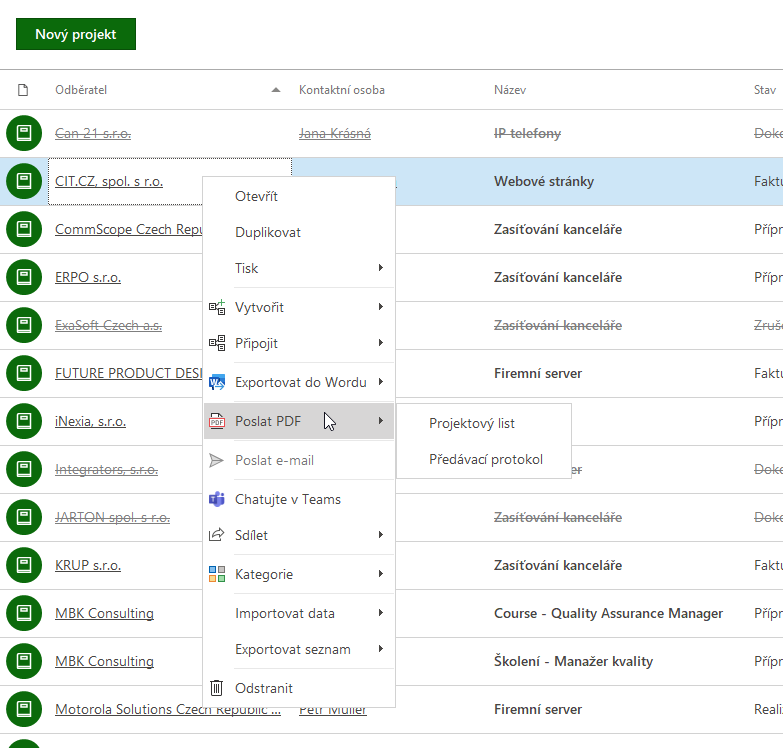This screenshot has height=748, width=783.
Task: Click Course - Quality Assurance Manager text
Action: (x=608, y=613)
